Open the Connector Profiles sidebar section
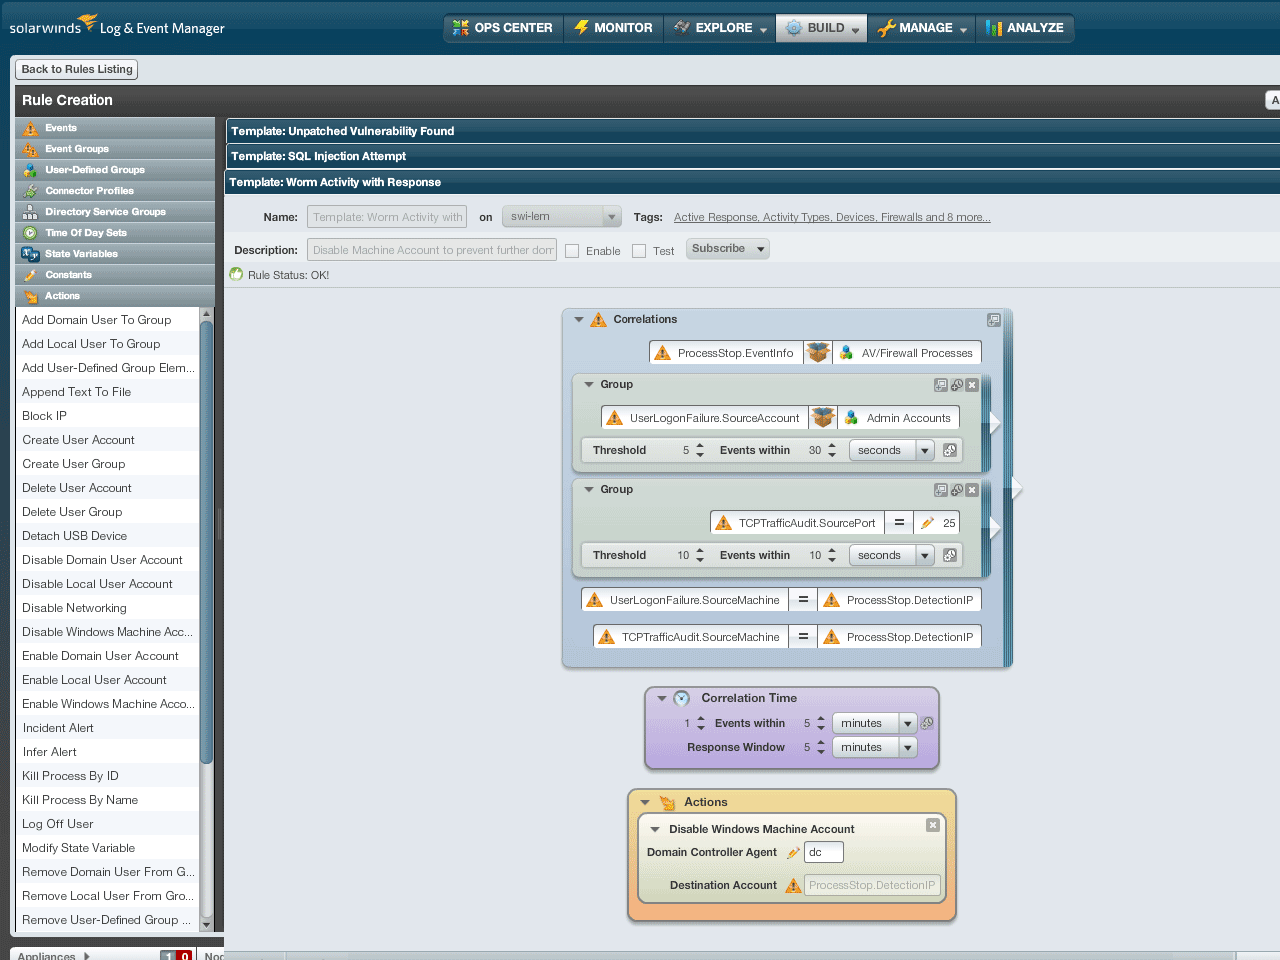 coord(115,191)
